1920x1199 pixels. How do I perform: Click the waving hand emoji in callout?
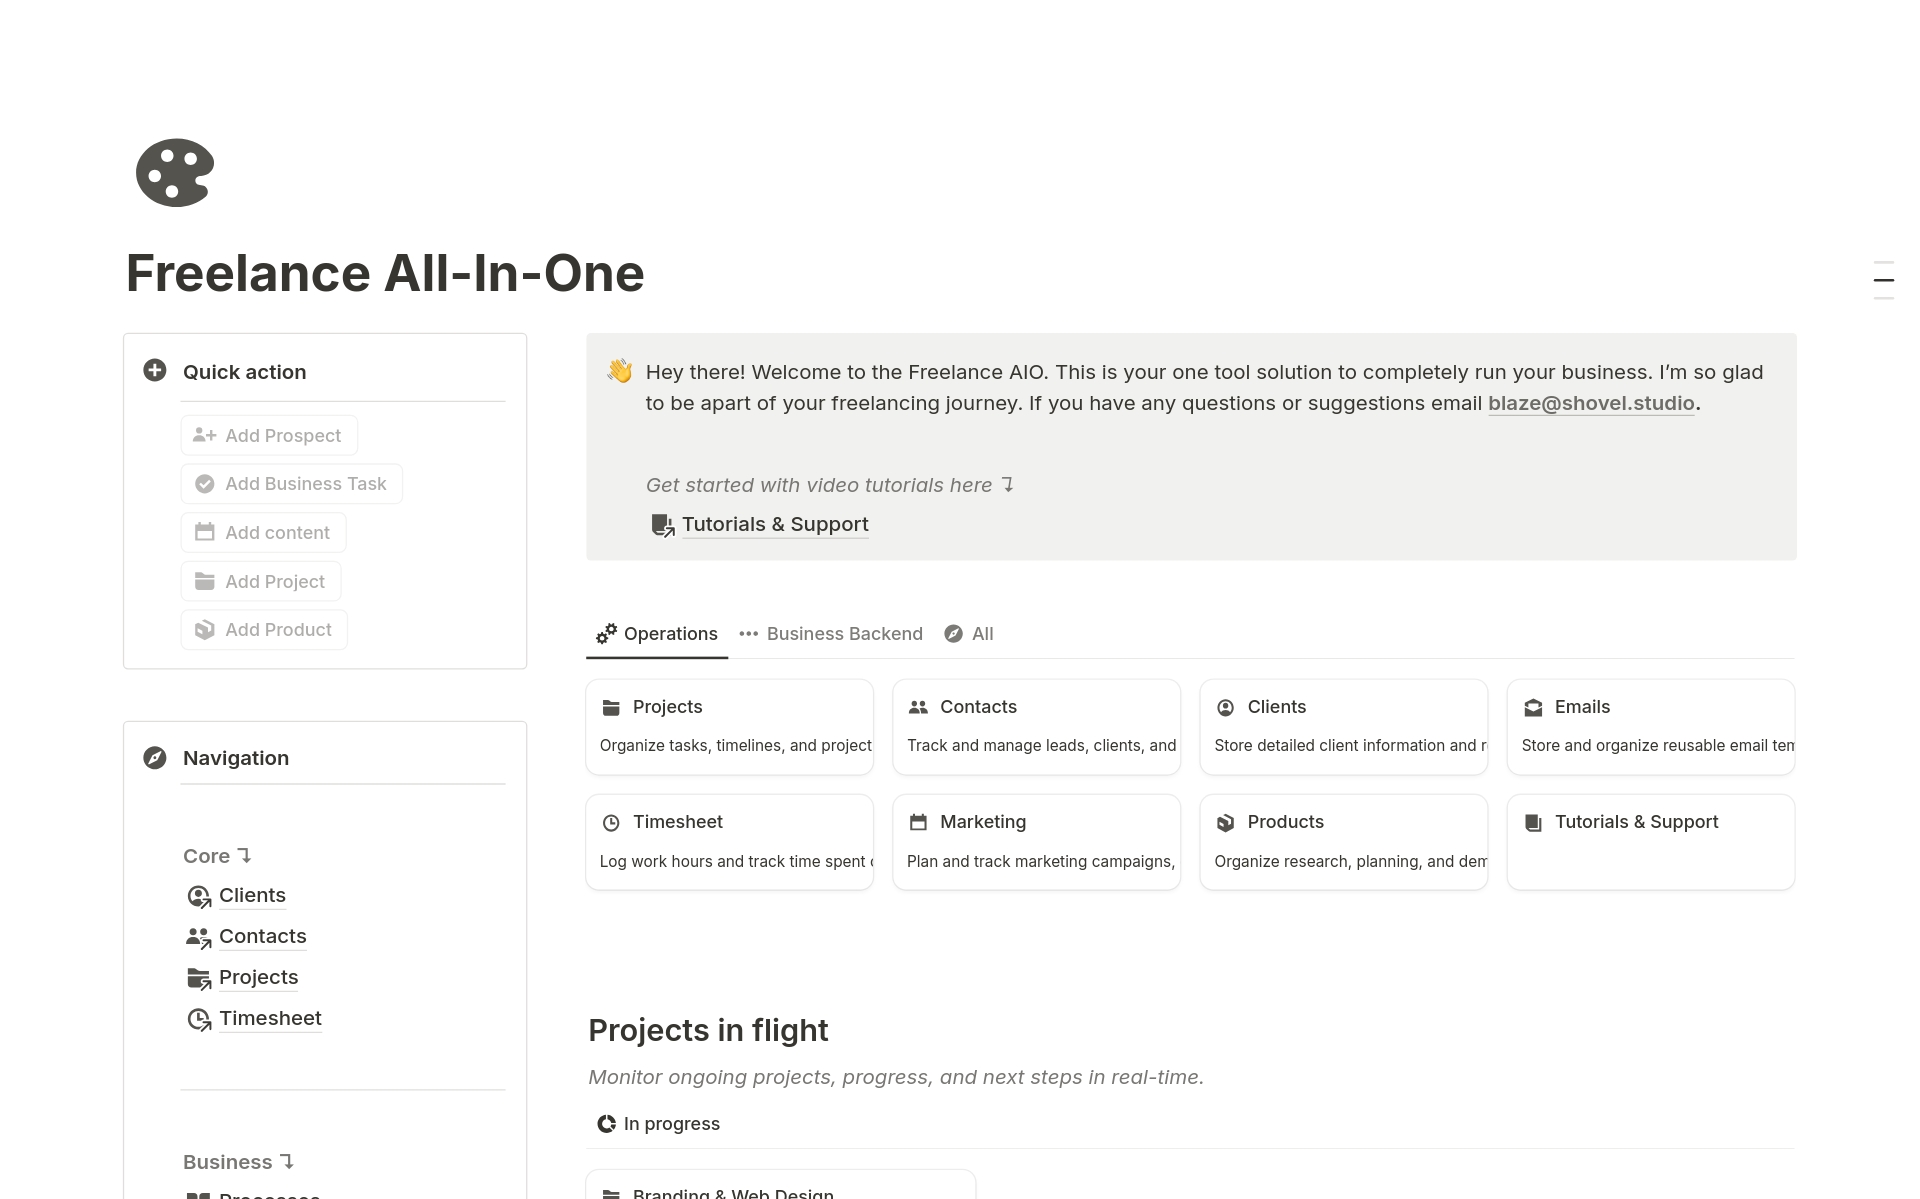620,372
